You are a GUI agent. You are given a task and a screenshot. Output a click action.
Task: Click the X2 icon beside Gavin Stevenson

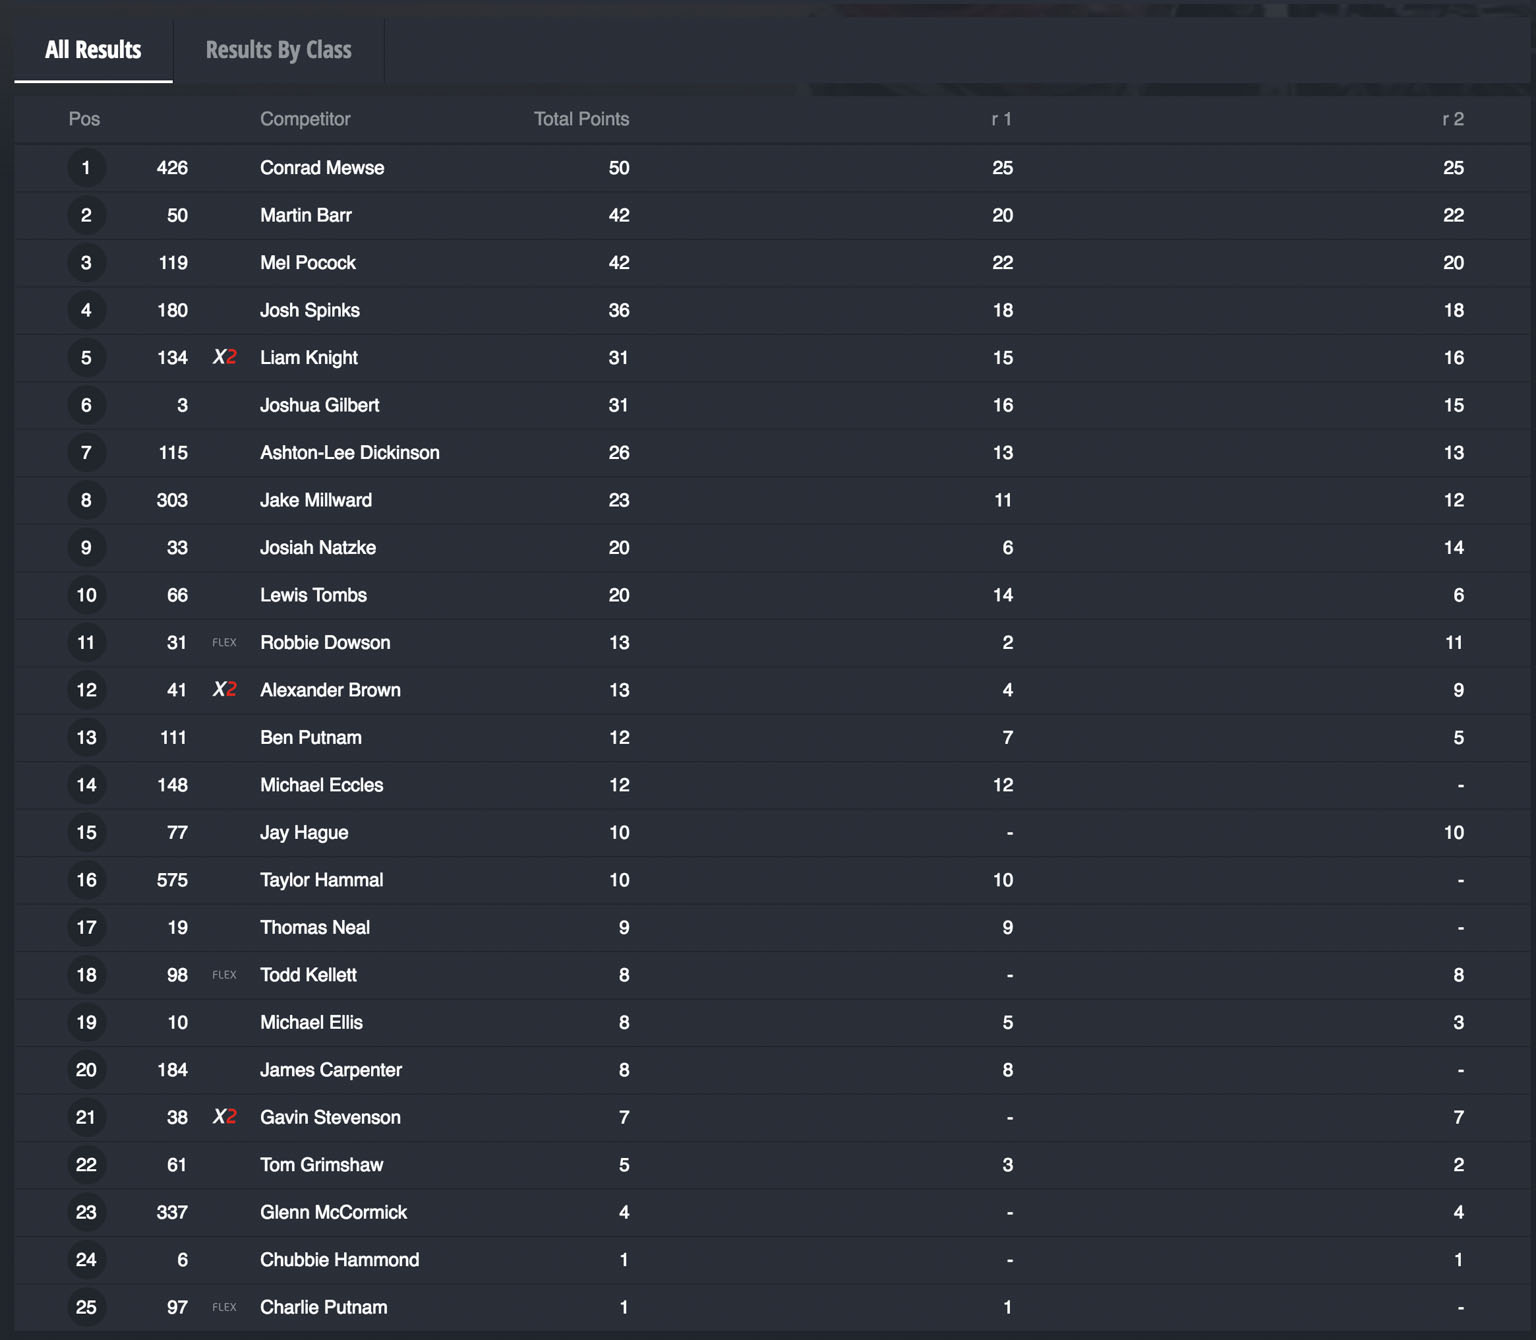[225, 1117]
